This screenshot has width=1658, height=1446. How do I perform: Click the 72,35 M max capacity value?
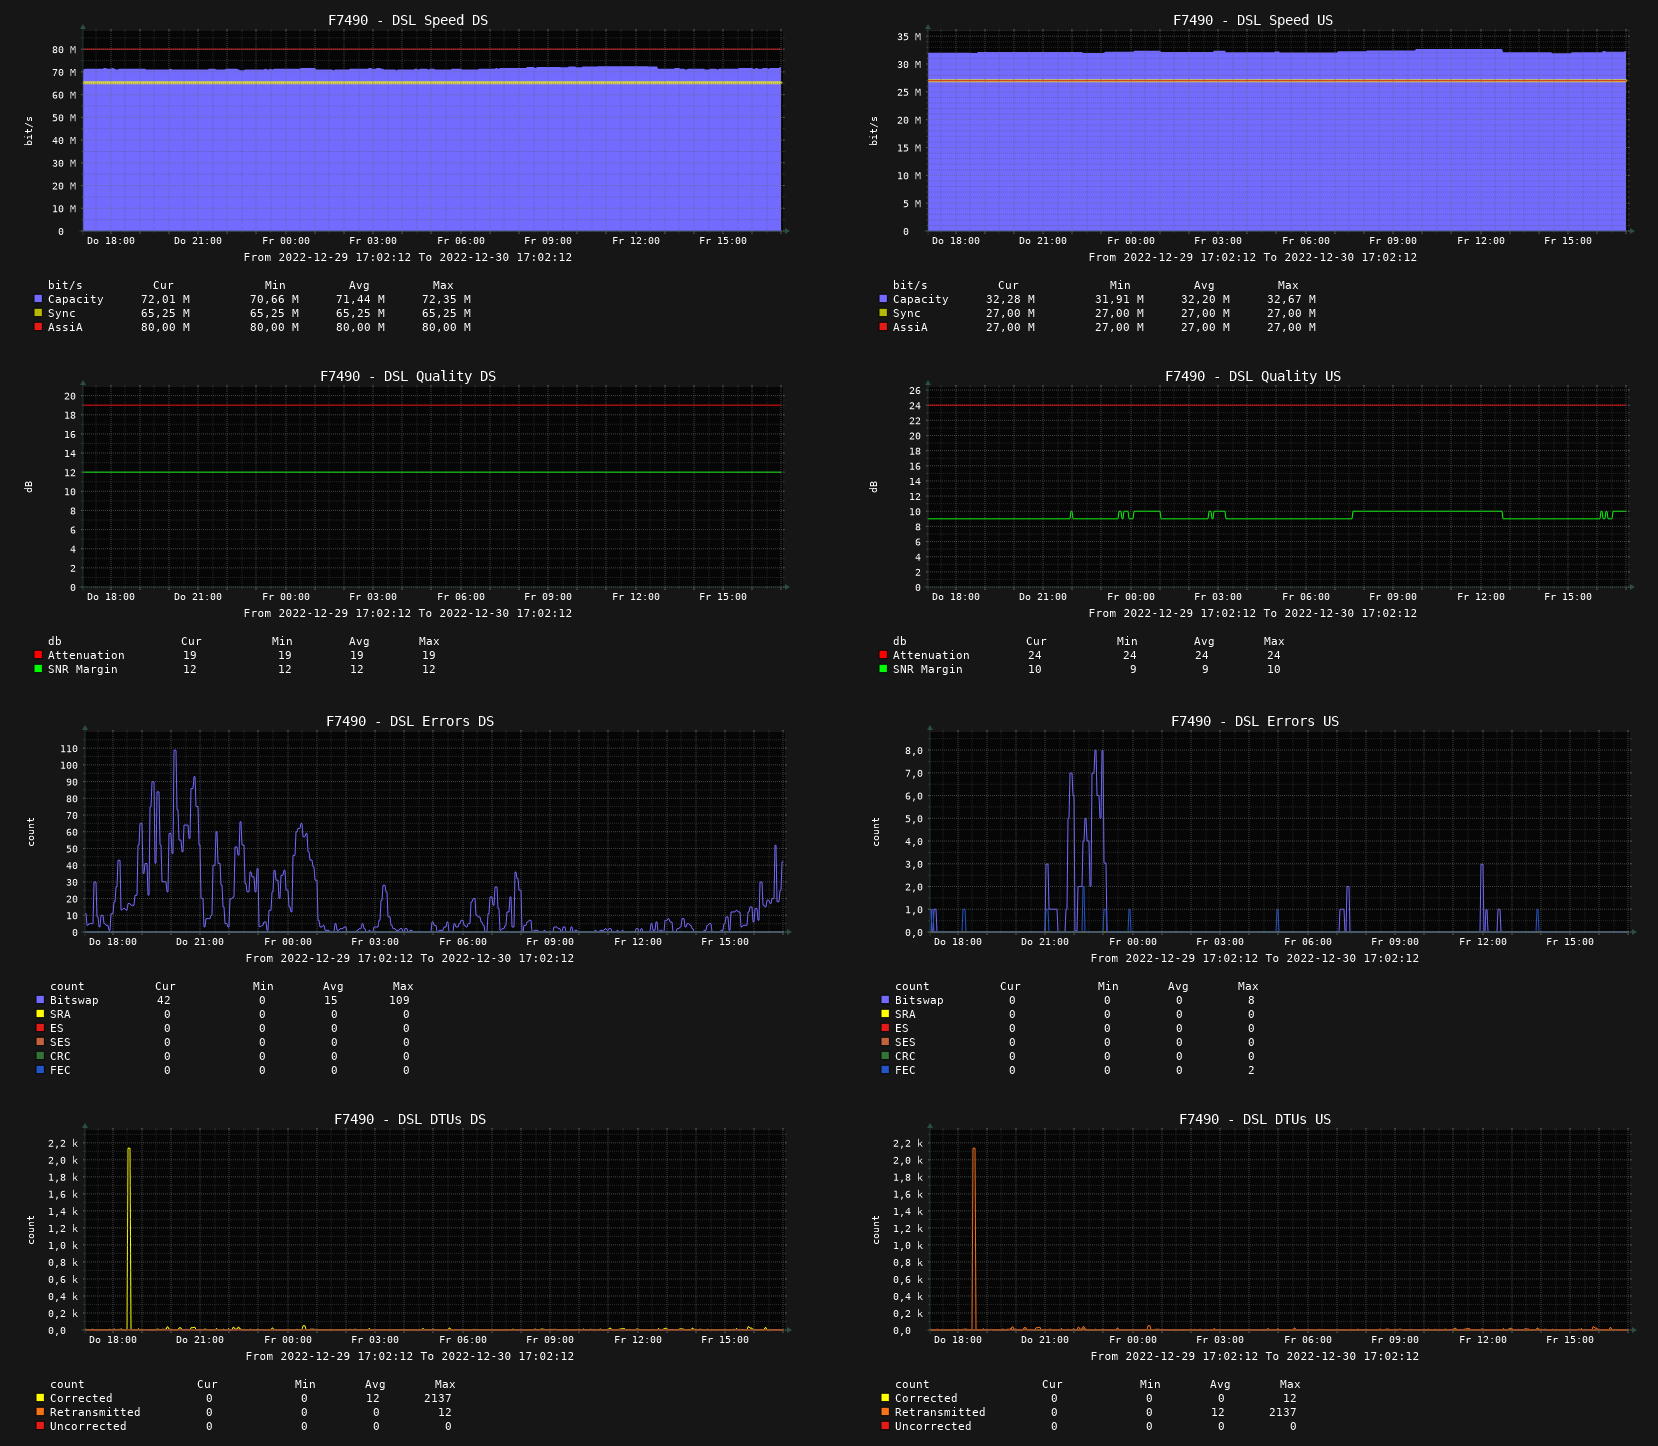click(x=446, y=299)
